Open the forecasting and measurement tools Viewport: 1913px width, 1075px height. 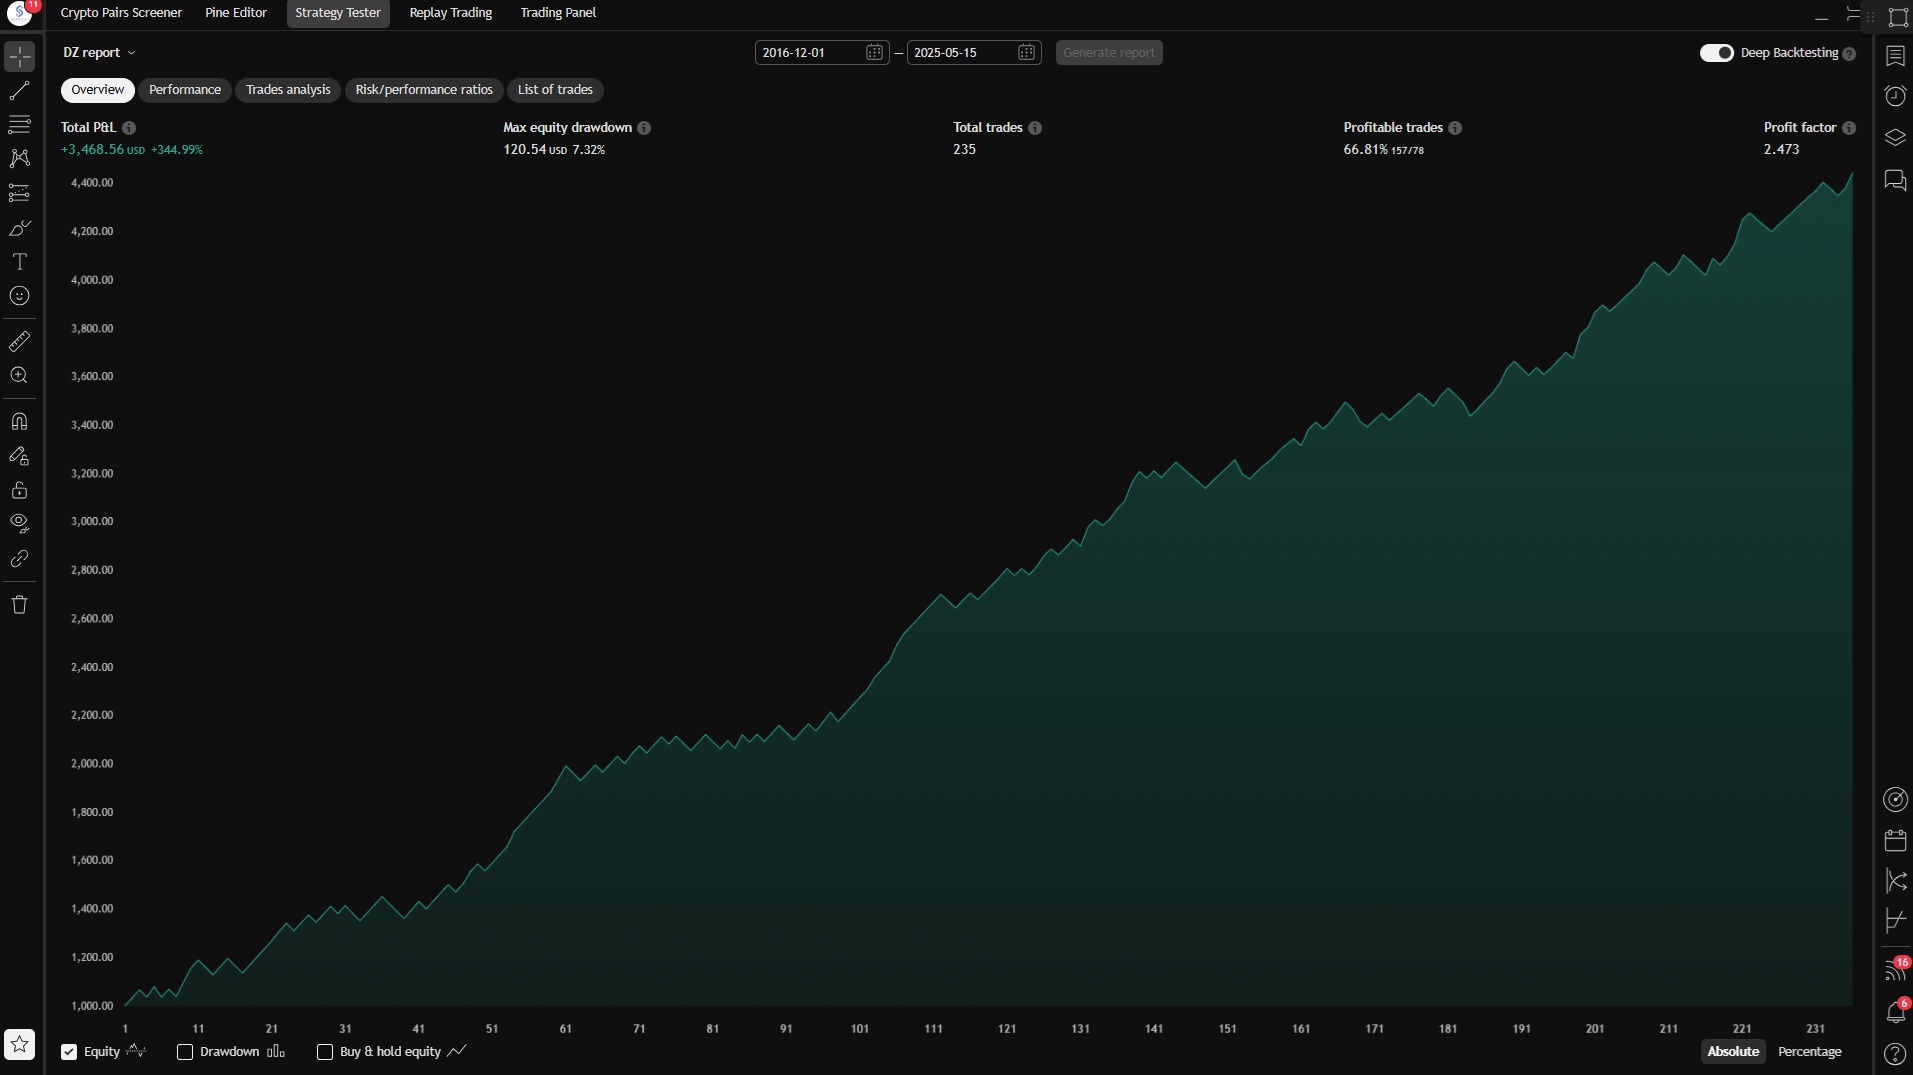(19, 193)
